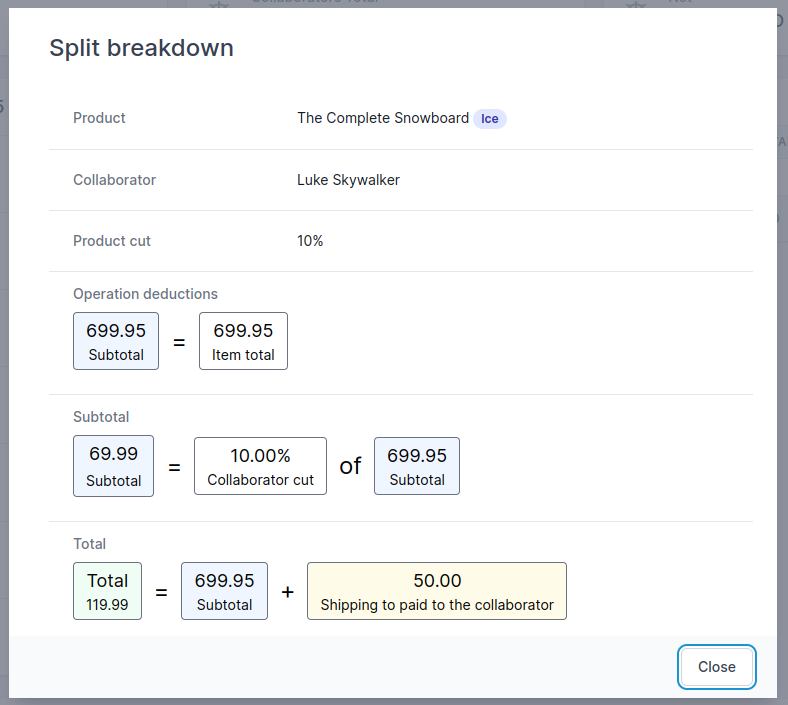This screenshot has height=705, width=788.
Task: Click the Ice variant badge
Action: coord(489,119)
